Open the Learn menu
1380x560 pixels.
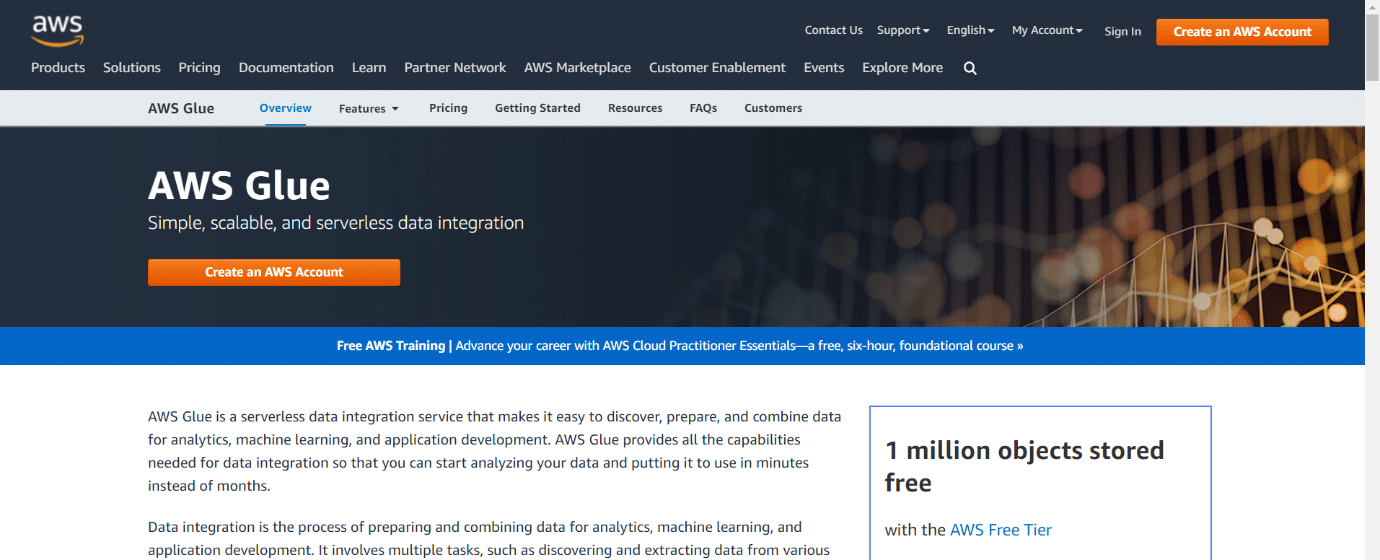pyautogui.click(x=369, y=67)
